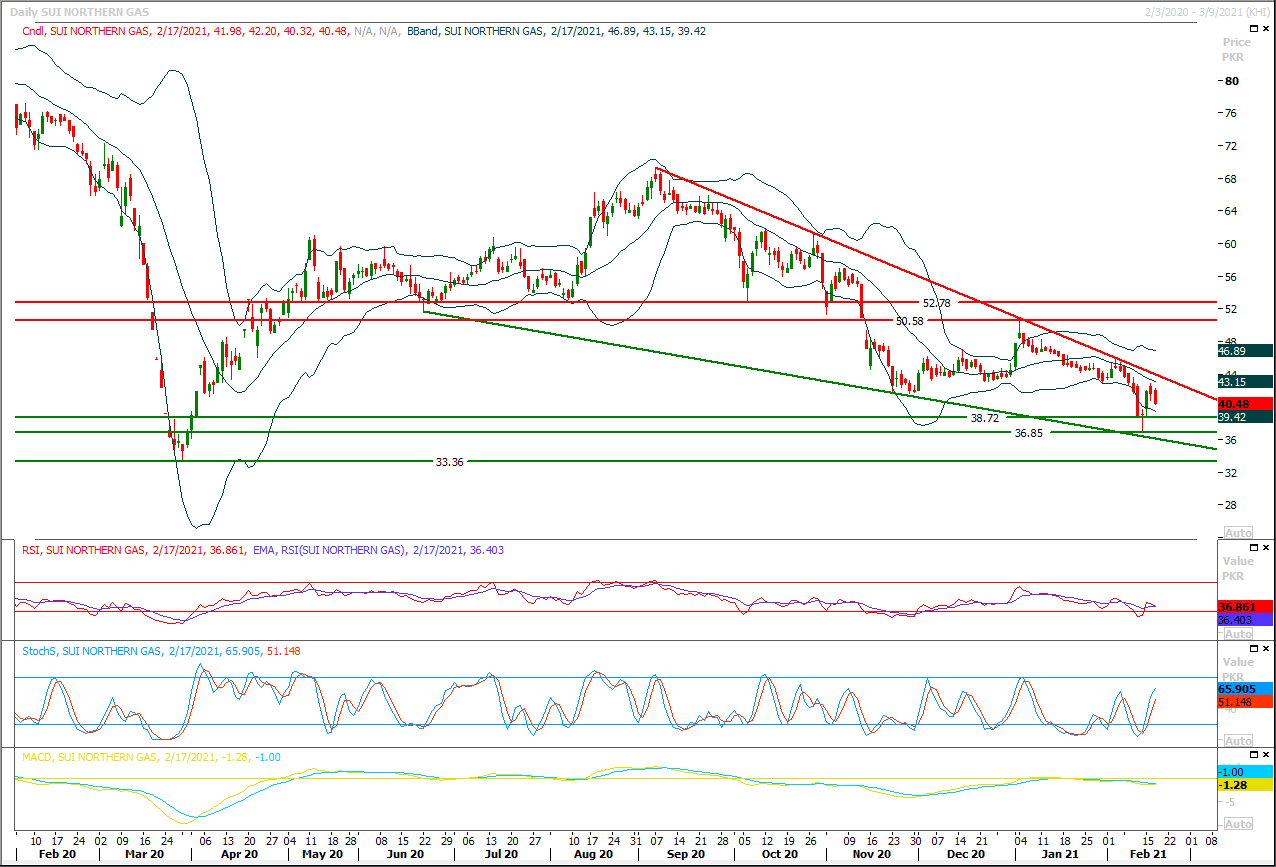Maximize the RSI indicator panel
Screen dimensions: 1276x867
click(x=1254, y=548)
